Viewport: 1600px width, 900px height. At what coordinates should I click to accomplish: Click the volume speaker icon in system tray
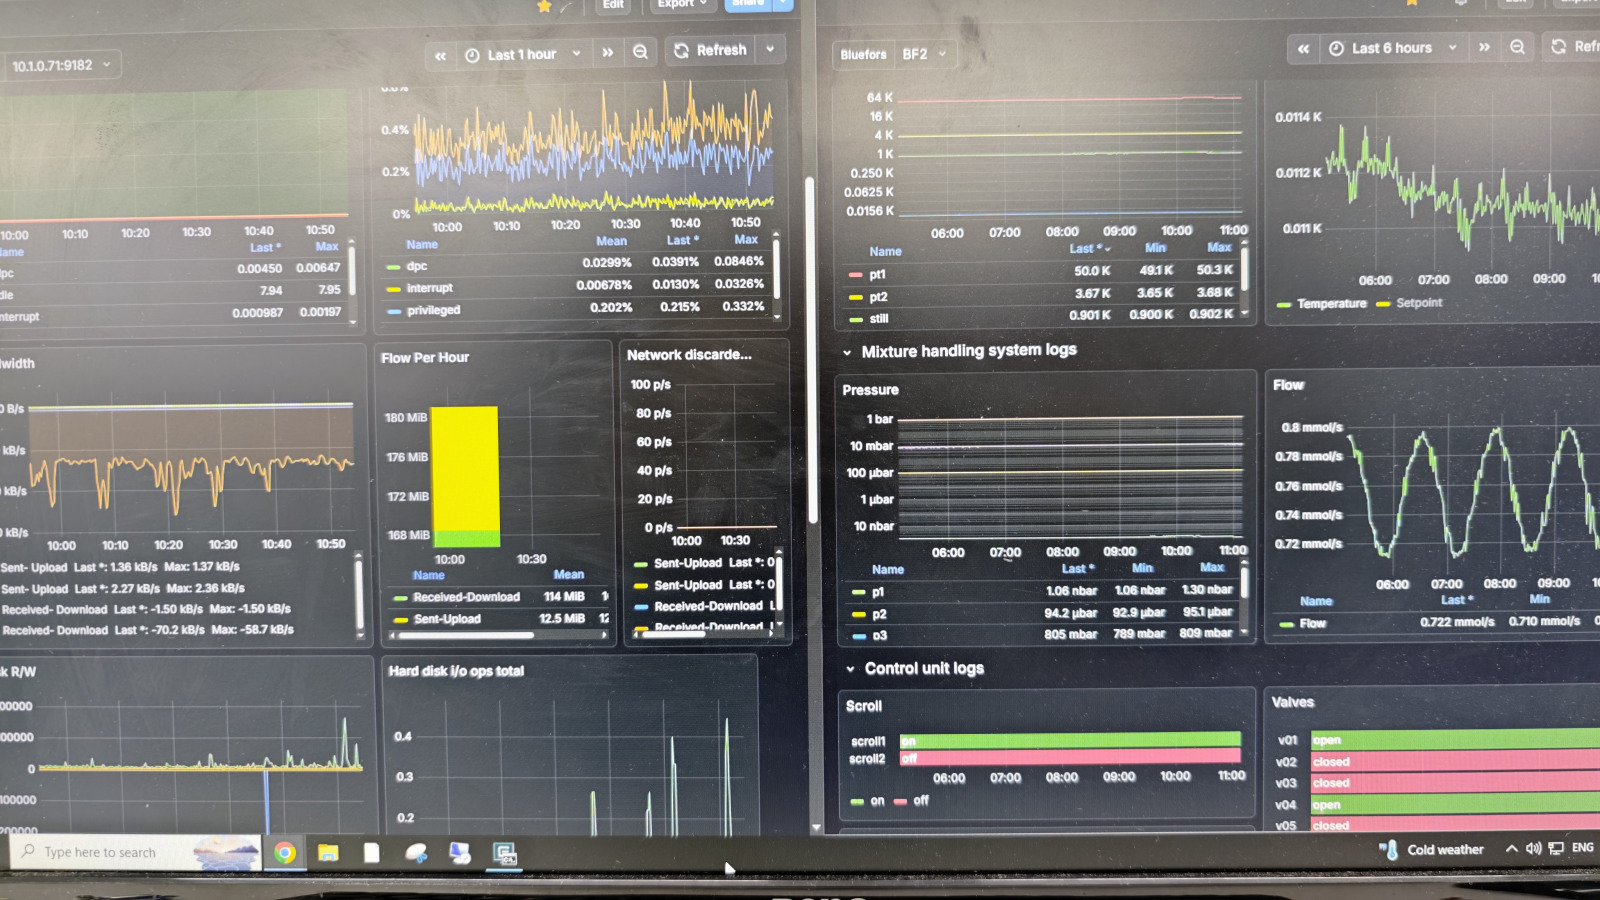[1533, 848]
